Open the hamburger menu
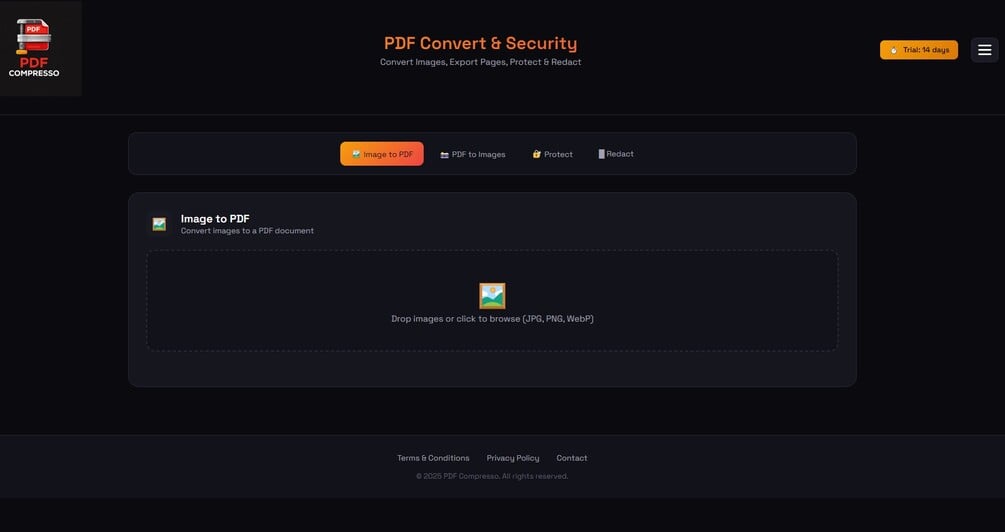 (x=984, y=50)
